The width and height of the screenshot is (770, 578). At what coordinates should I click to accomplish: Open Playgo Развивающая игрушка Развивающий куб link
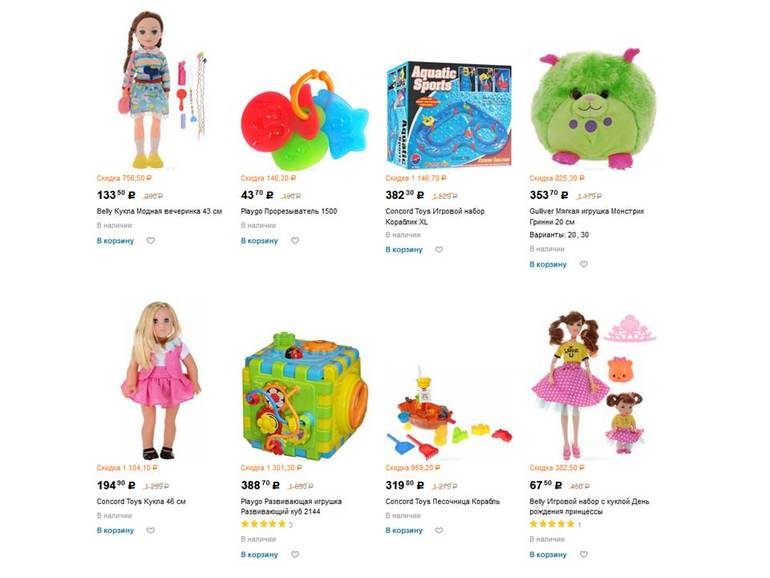pos(291,506)
